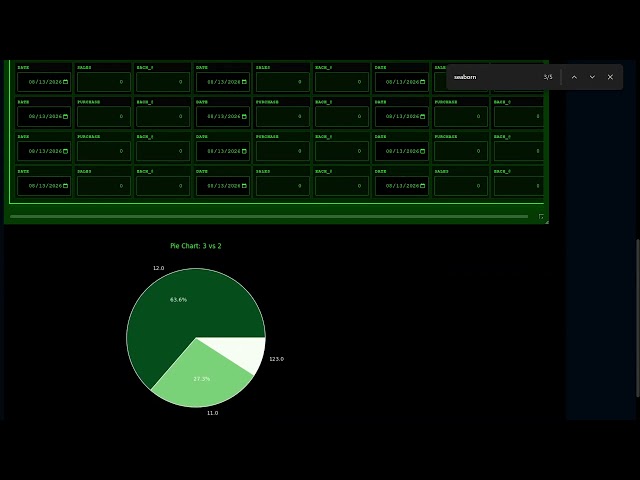Open calendar picker in third row's middle DATE field
The image size is (640, 480).
(x=244, y=151)
